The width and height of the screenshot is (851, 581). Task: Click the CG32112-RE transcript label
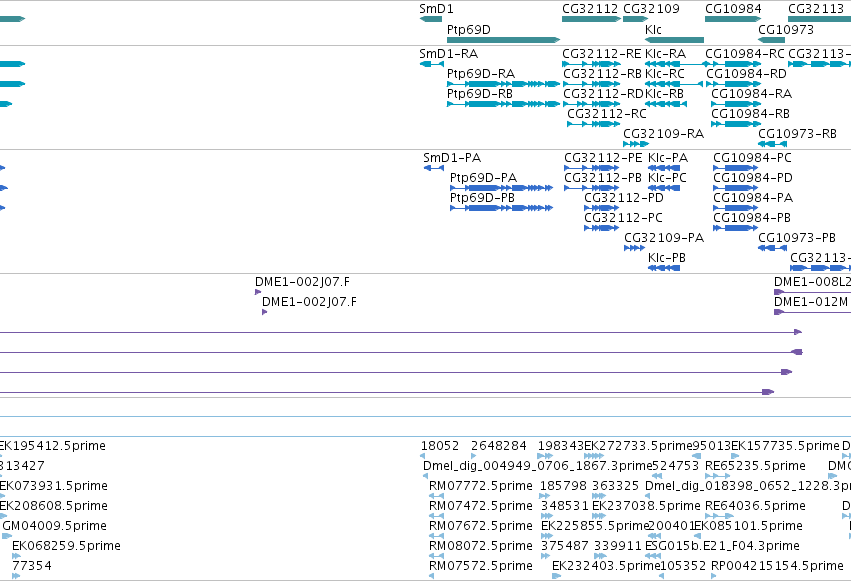(x=602, y=54)
